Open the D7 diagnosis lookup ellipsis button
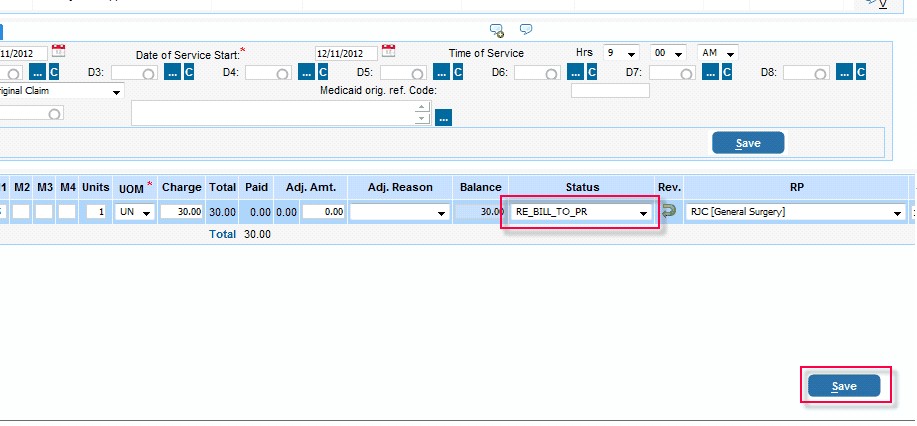The image size is (917, 426). click(710, 72)
